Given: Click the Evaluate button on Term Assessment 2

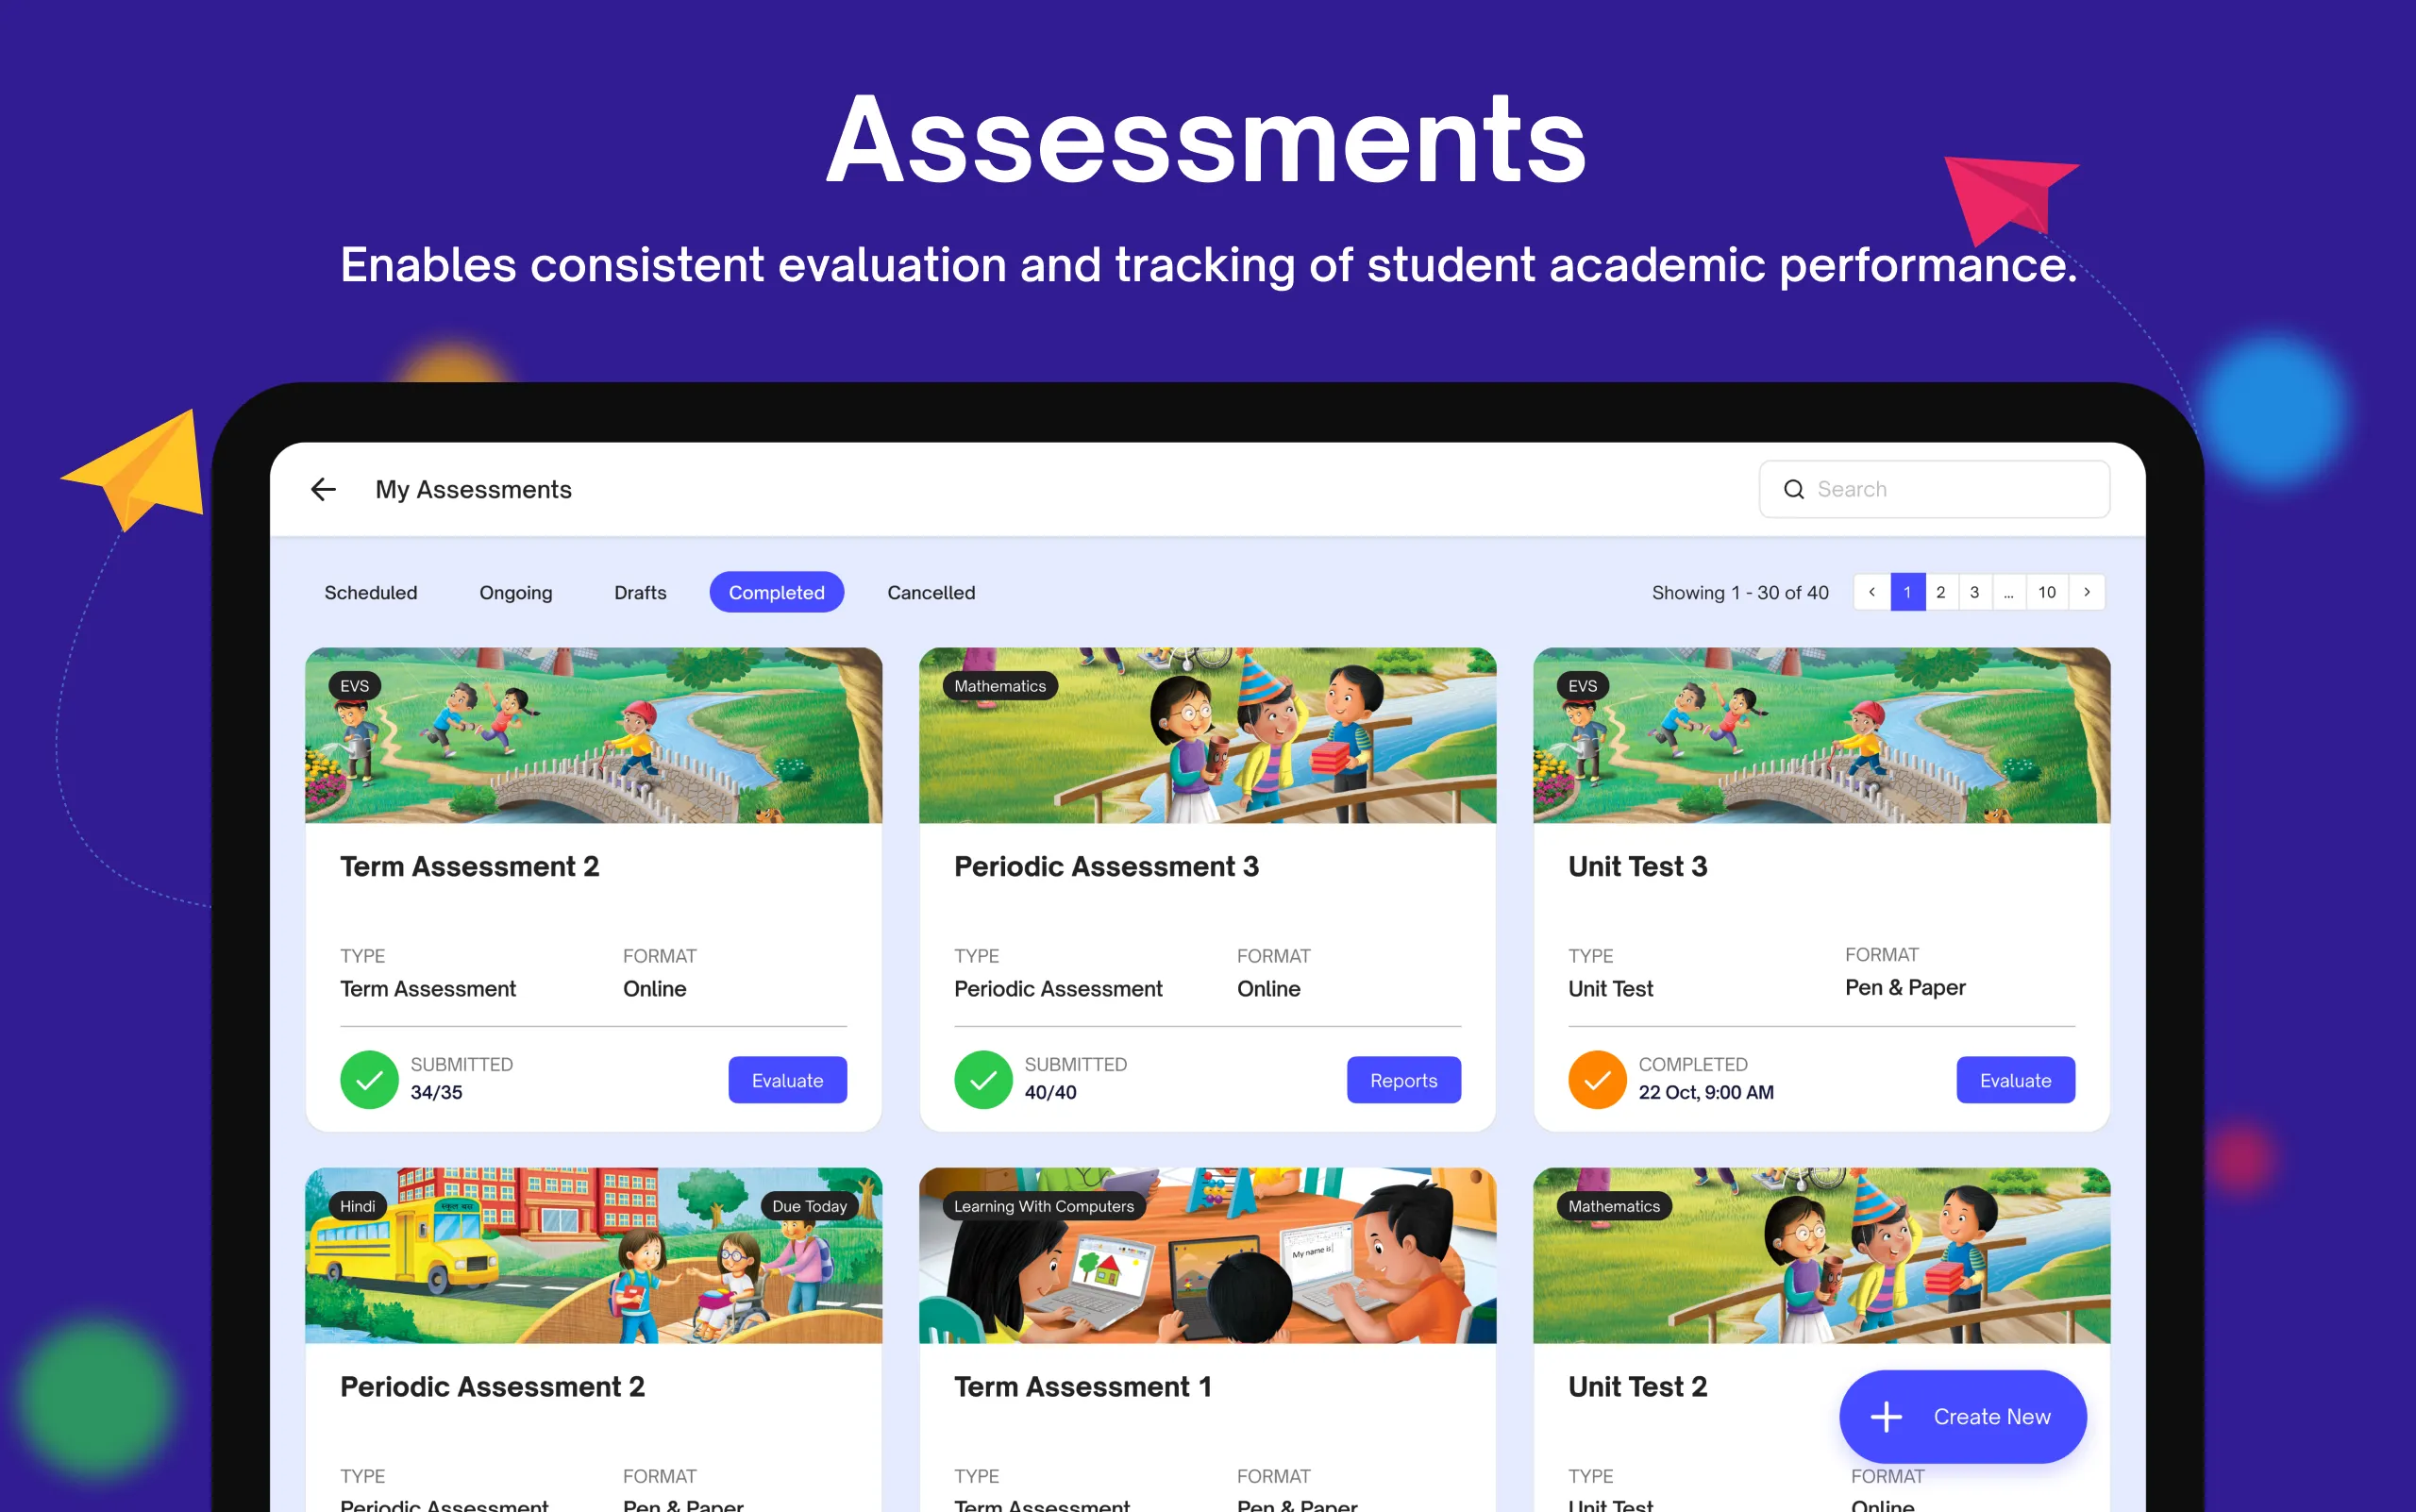Looking at the screenshot, I should [x=787, y=1080].
